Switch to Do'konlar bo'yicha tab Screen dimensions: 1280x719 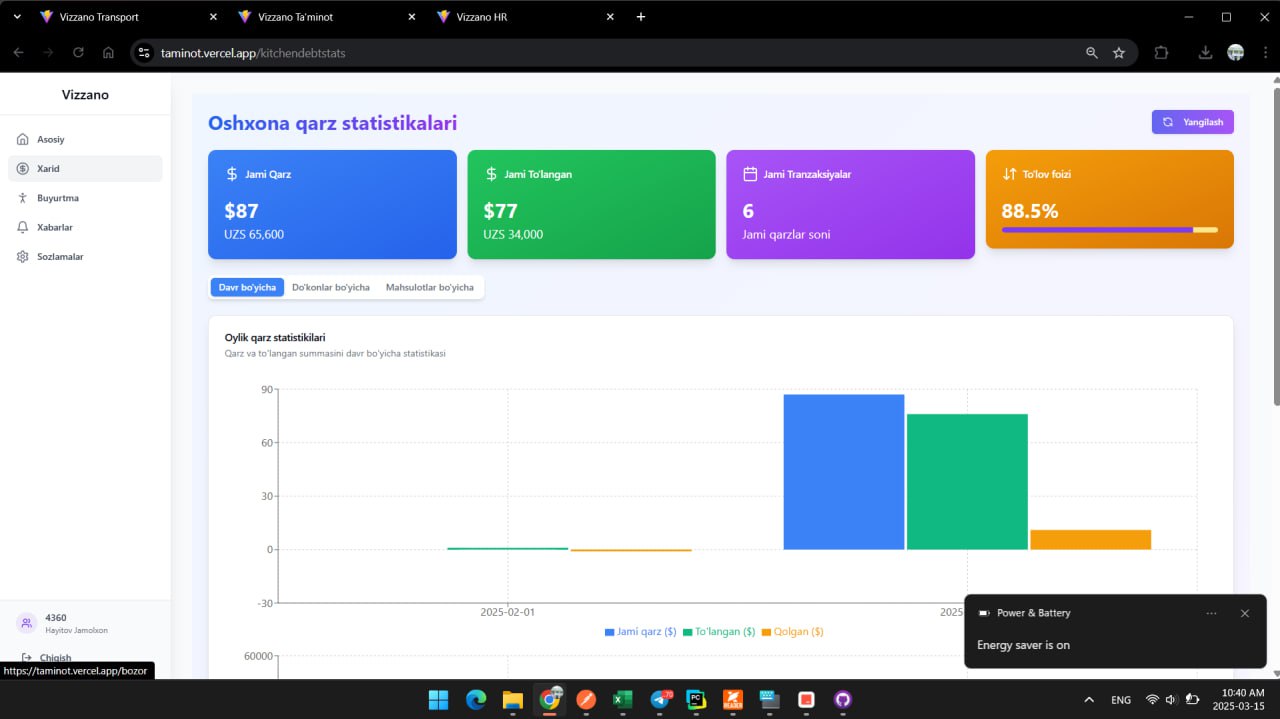click(330, 287)
